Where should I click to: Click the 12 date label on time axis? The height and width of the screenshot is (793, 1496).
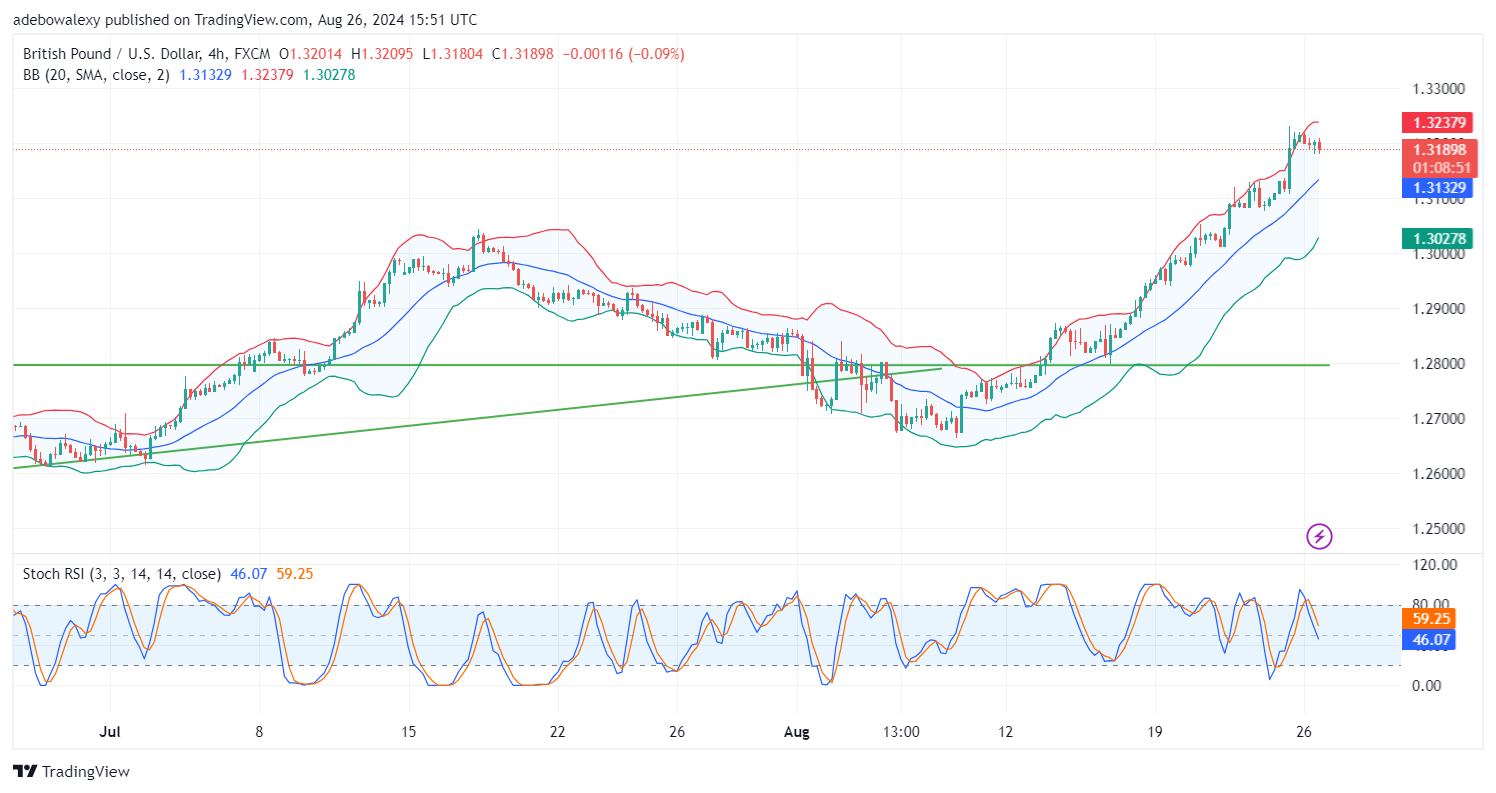coord(1005,732)
